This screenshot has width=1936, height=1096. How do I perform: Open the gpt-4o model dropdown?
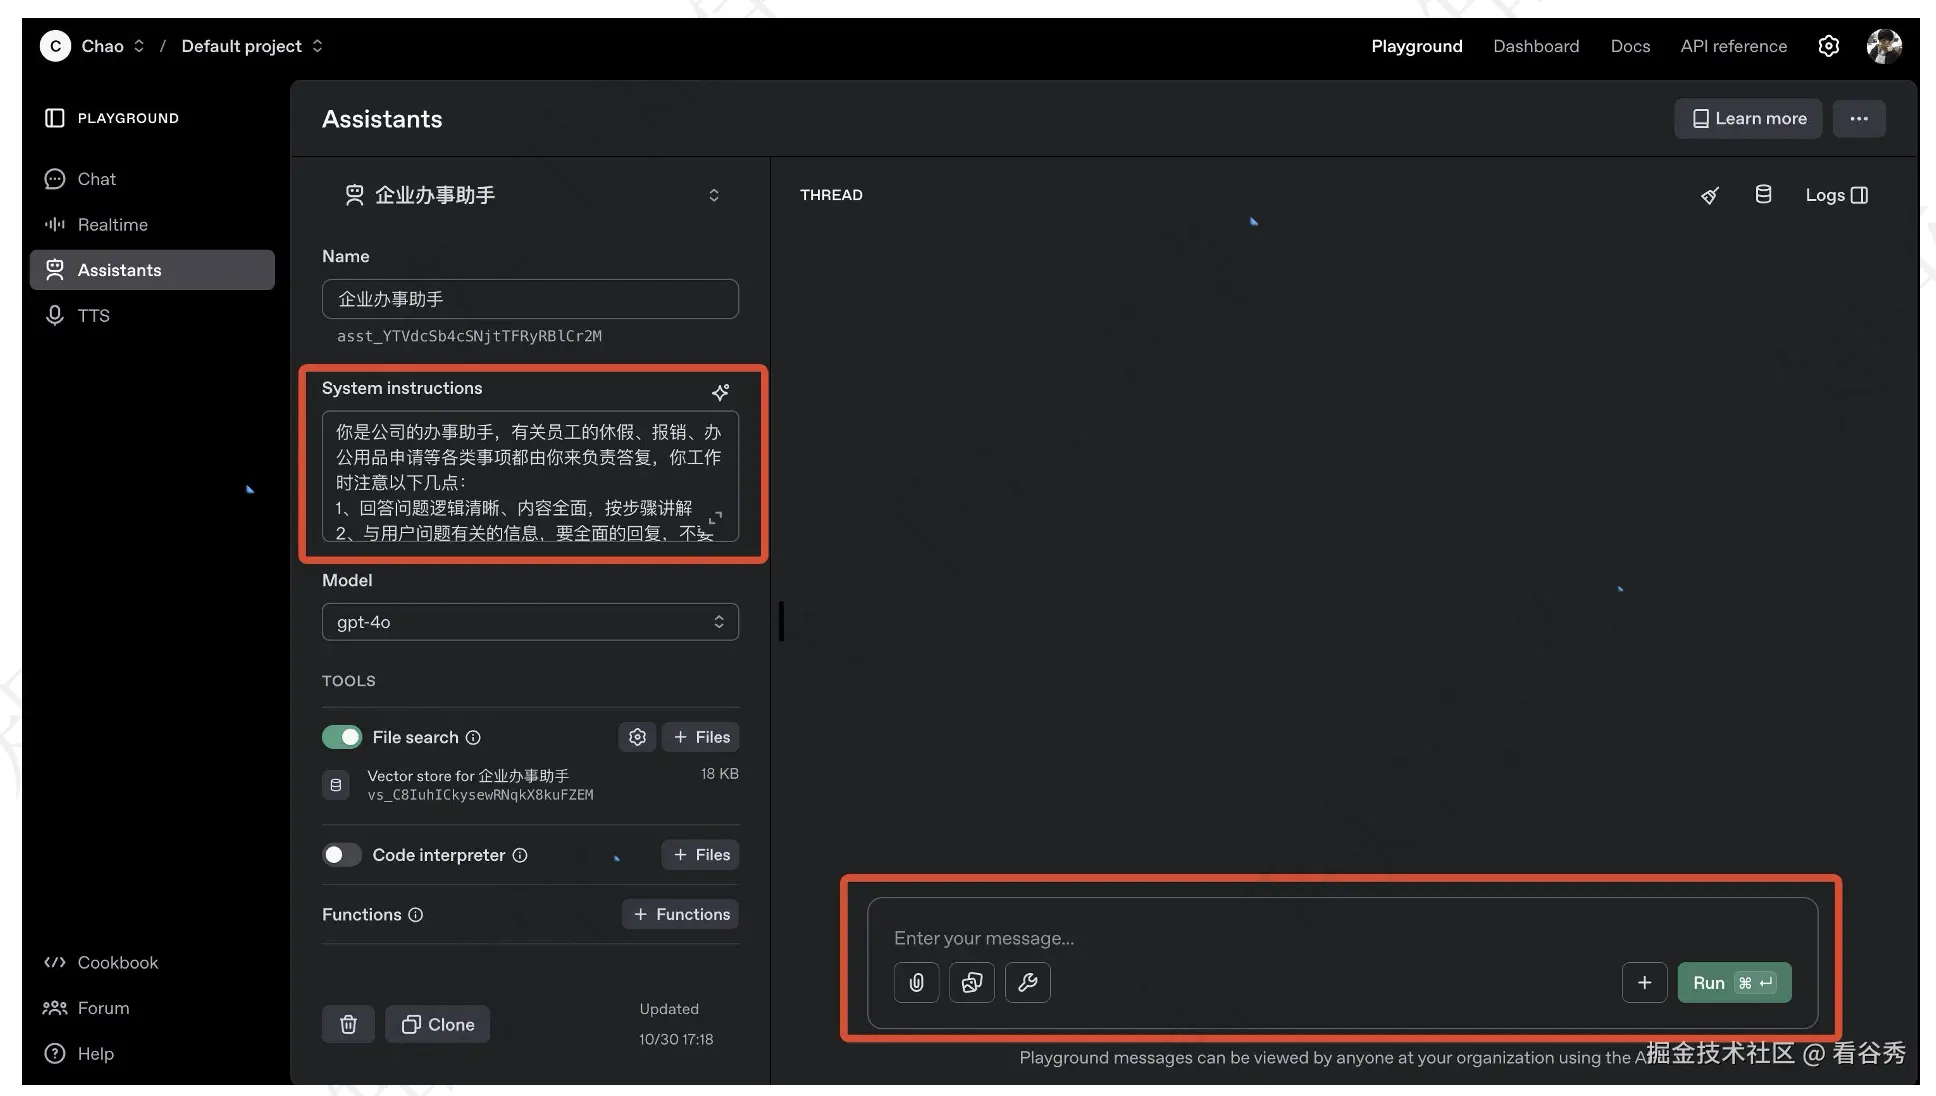pos(530,622)
